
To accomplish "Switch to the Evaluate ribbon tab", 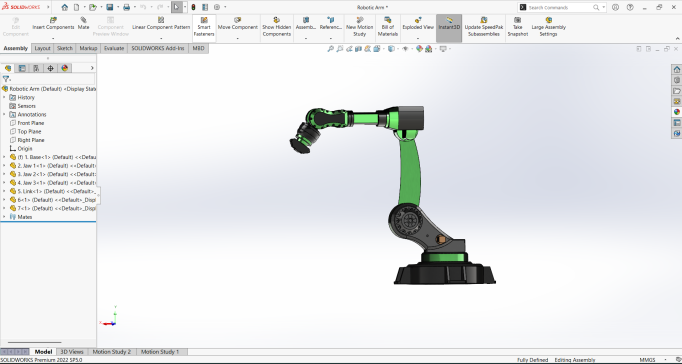I will [114, 48].
